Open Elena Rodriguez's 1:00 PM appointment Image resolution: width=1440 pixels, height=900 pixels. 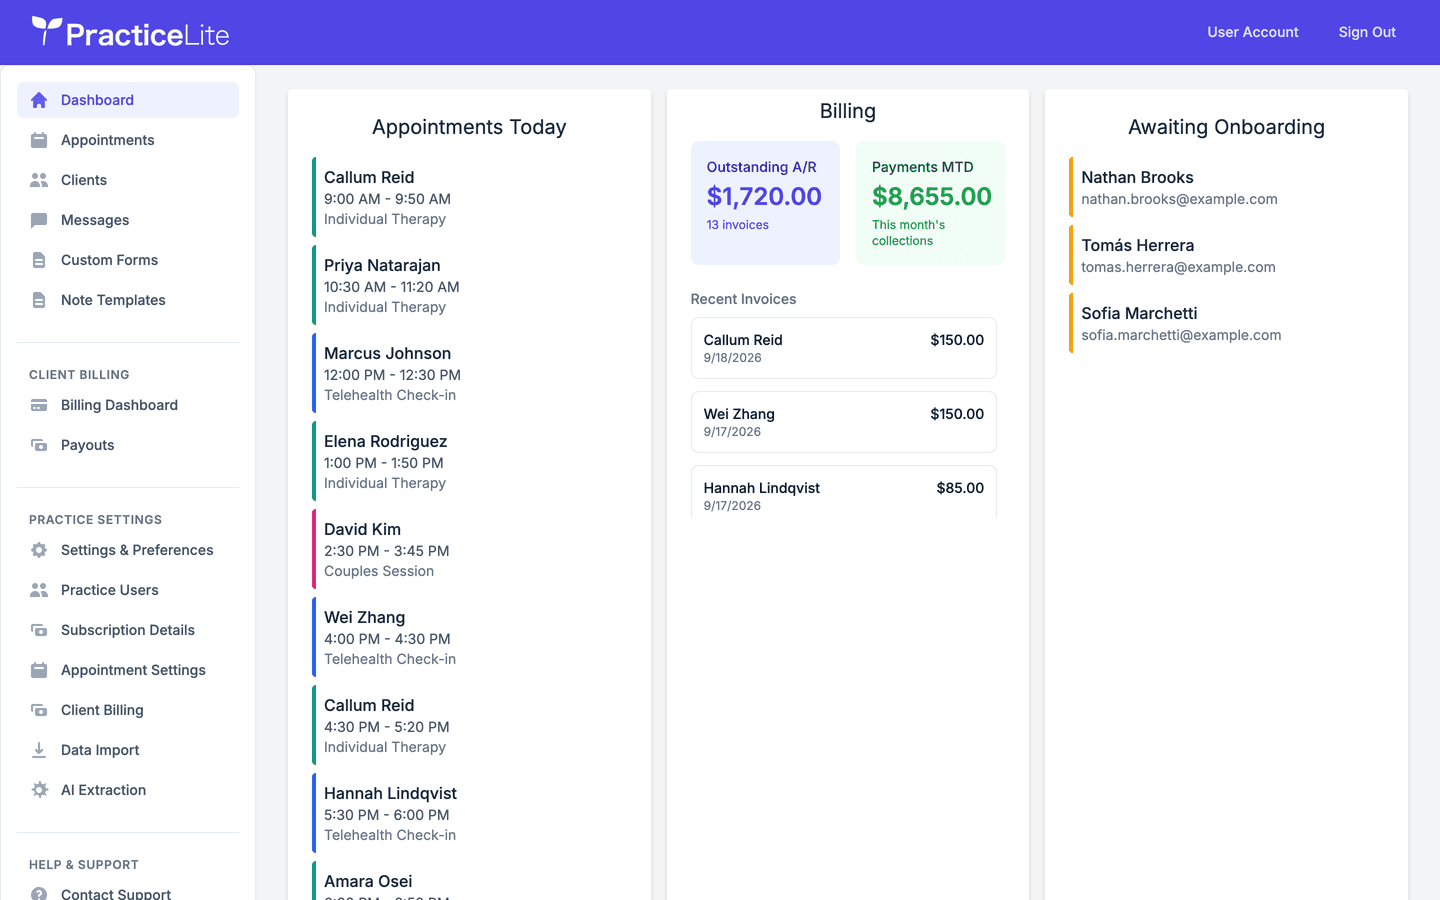(469, 461)
